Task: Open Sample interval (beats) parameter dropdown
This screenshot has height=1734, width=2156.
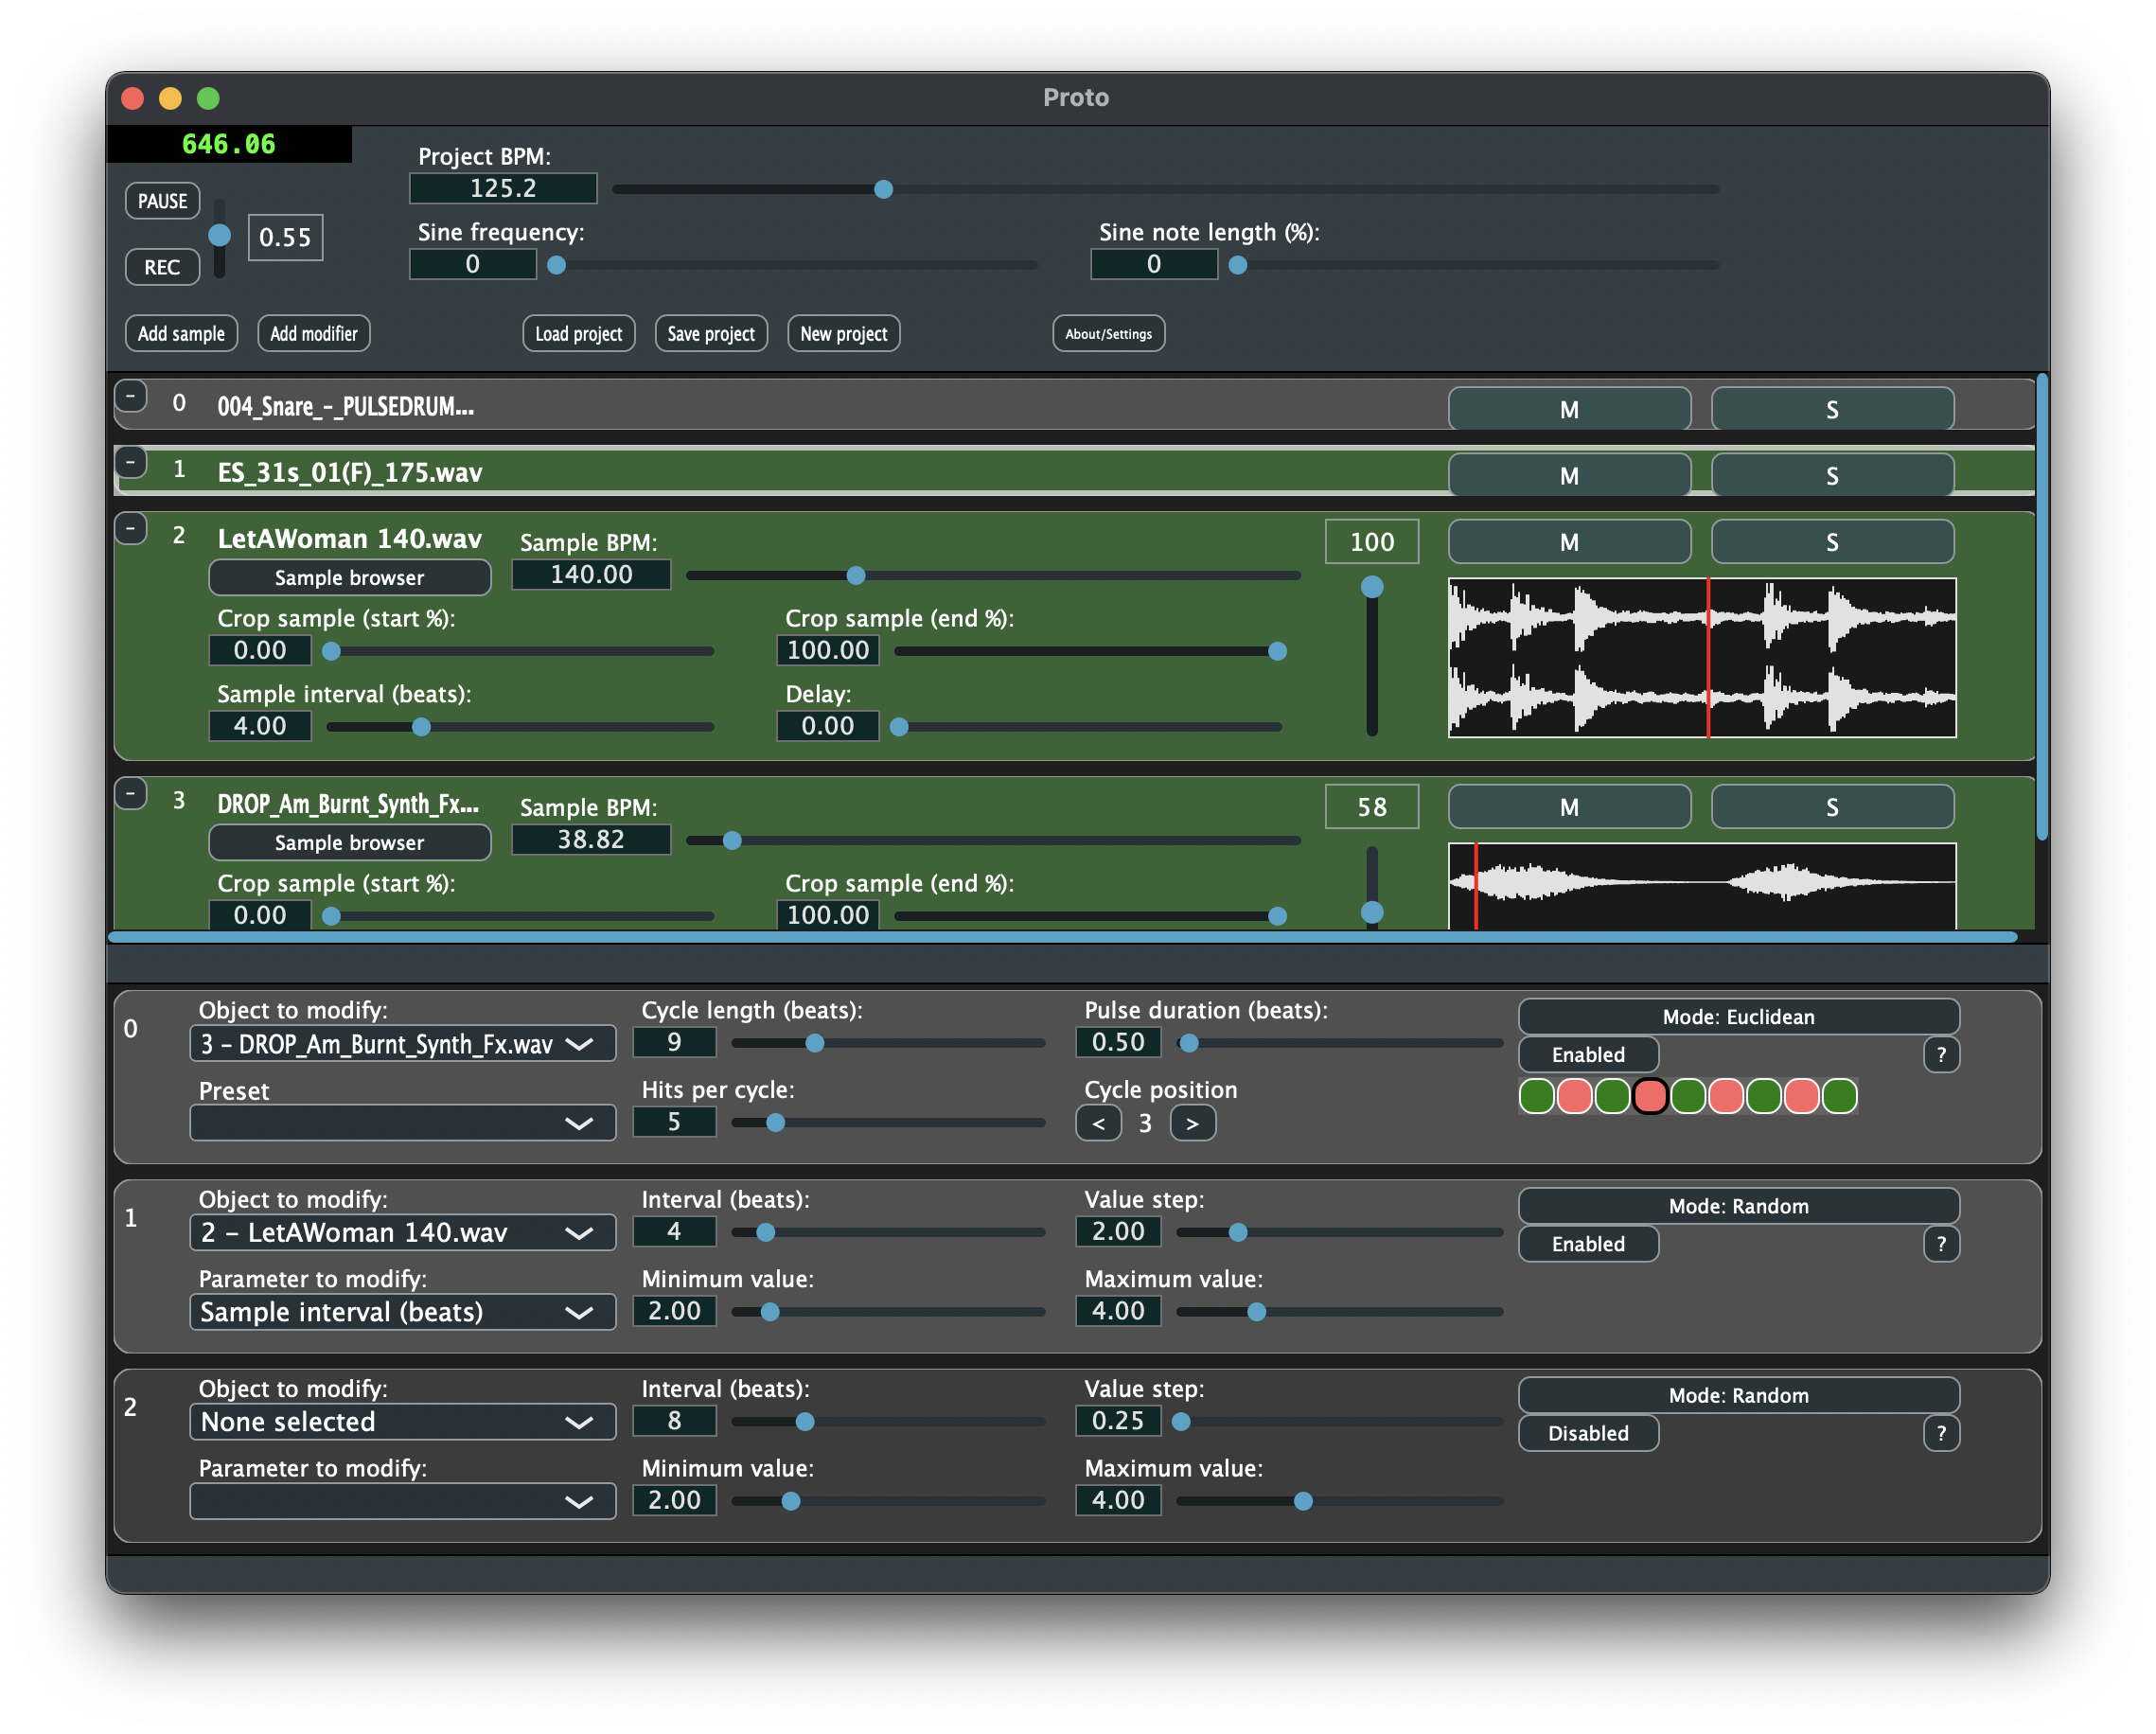Action: 402,1312
